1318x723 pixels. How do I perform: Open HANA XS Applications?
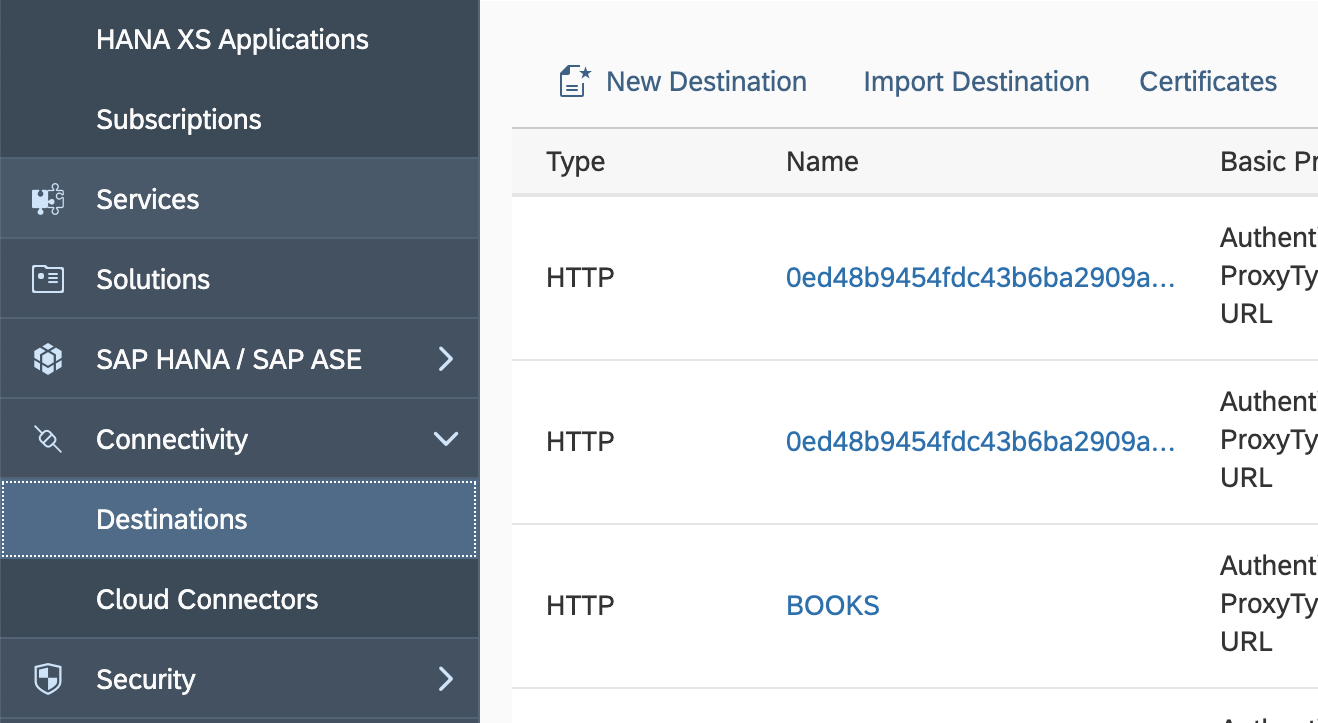pyautogui.click(x=232, y=39)
